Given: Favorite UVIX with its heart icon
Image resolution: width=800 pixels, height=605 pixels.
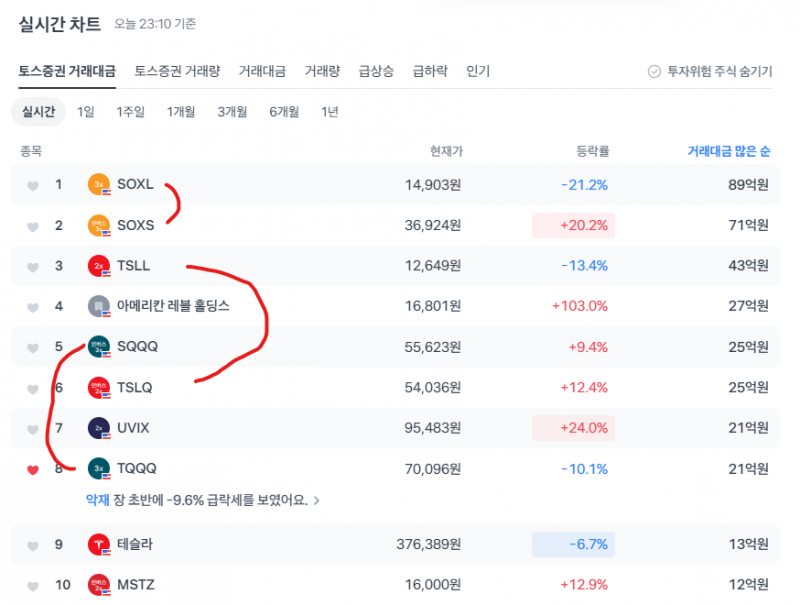Looking at the screenshot, I should [x=33, y=429].
